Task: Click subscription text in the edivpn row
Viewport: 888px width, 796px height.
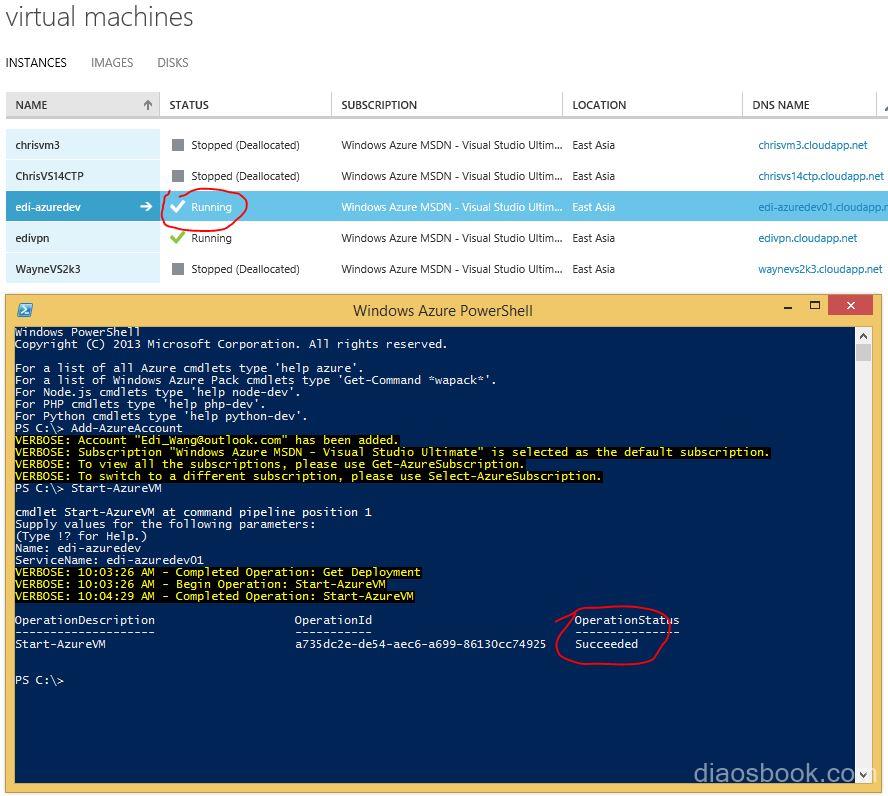Action: pos(451,238)
